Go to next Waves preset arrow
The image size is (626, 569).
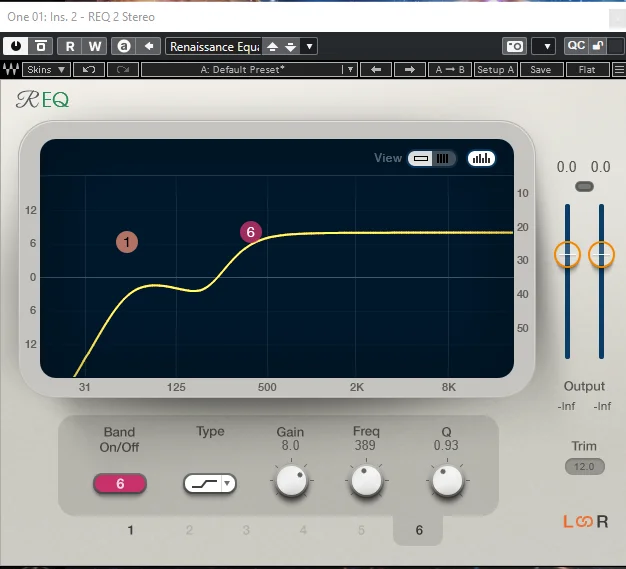[409, 69]
